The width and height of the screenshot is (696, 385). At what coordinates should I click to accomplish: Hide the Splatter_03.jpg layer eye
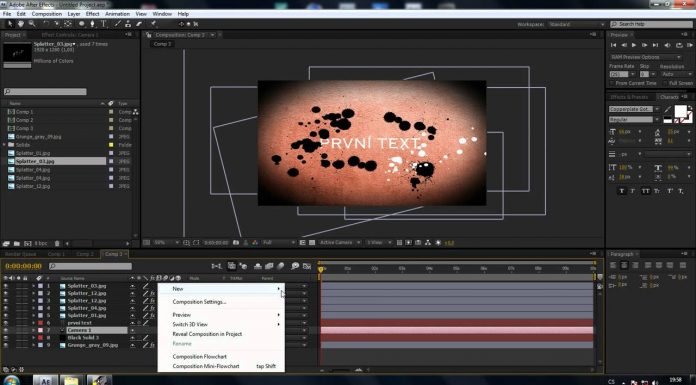tap(6, 286)
